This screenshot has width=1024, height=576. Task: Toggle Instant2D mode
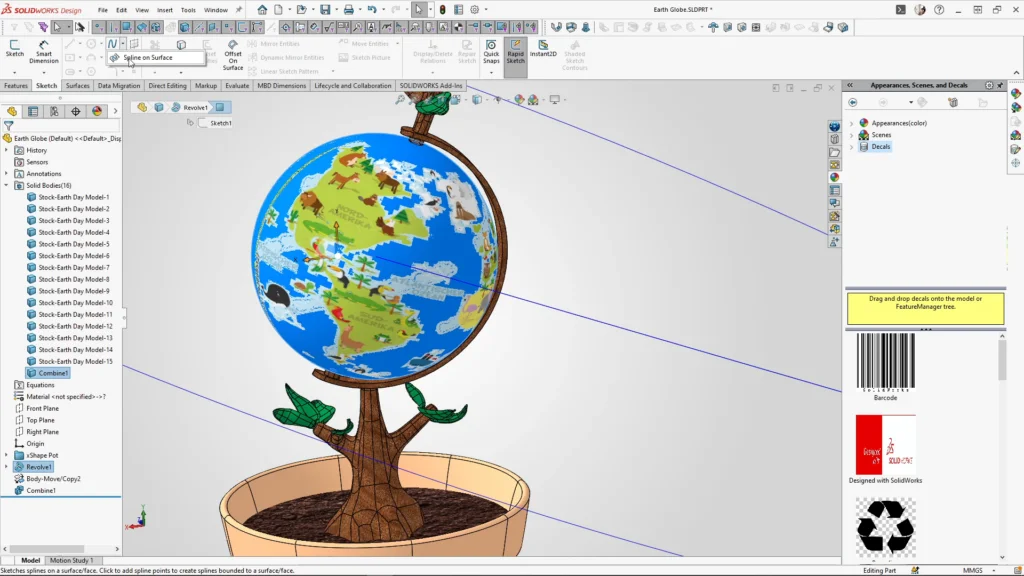tap(543, 49)
